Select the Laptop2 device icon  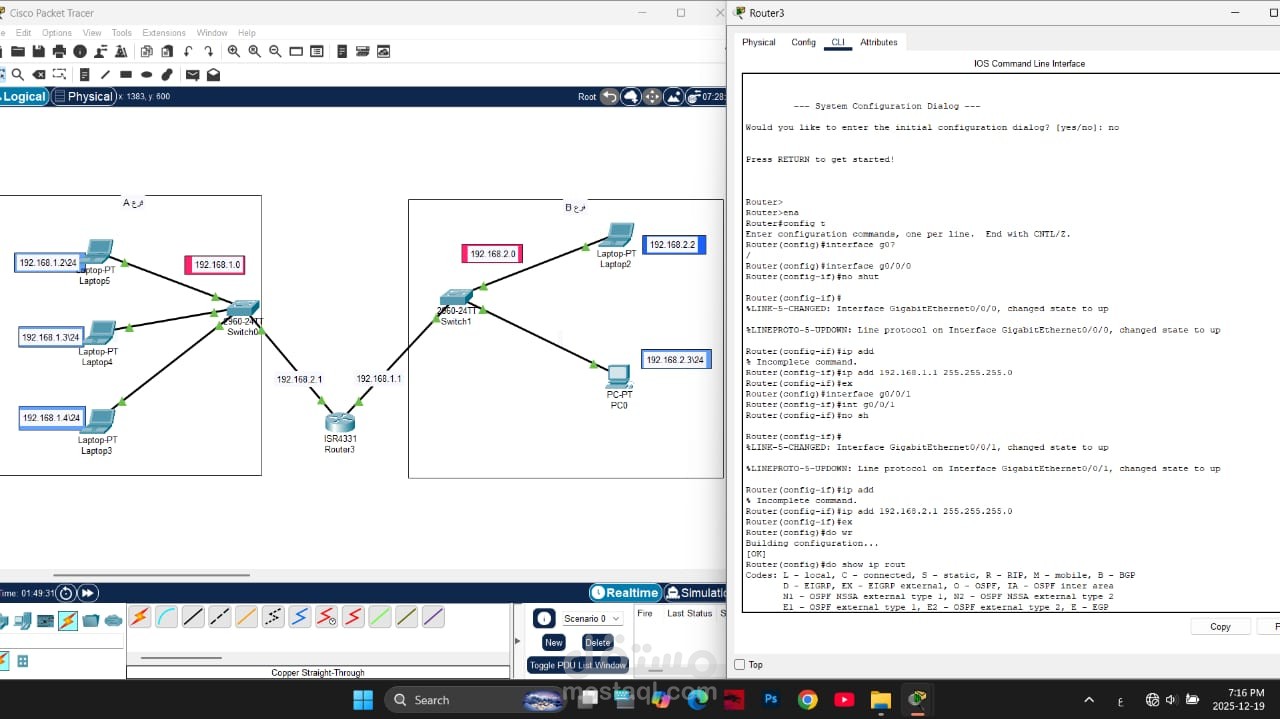618,235
